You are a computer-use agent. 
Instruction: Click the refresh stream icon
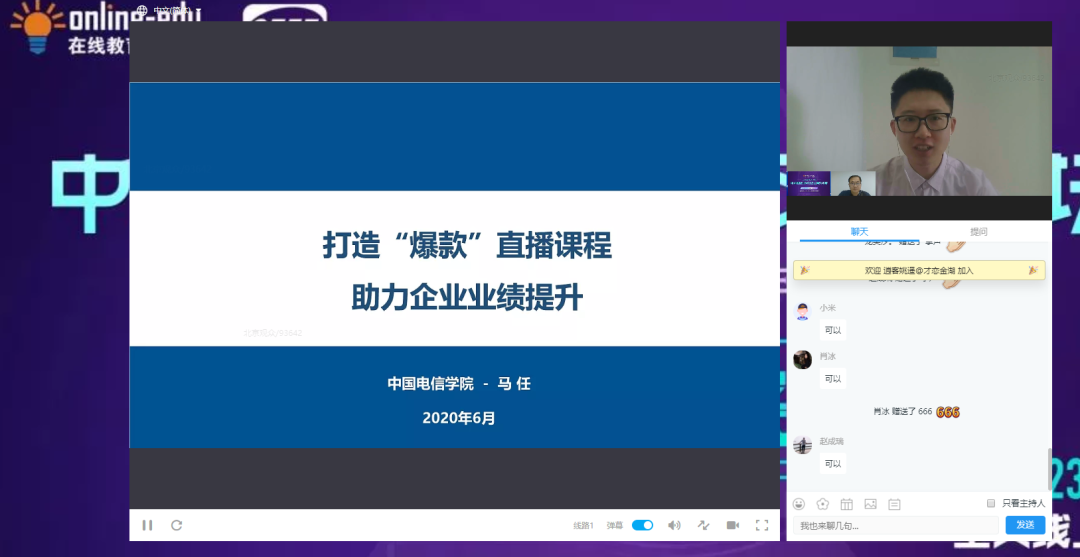point(177,525)
